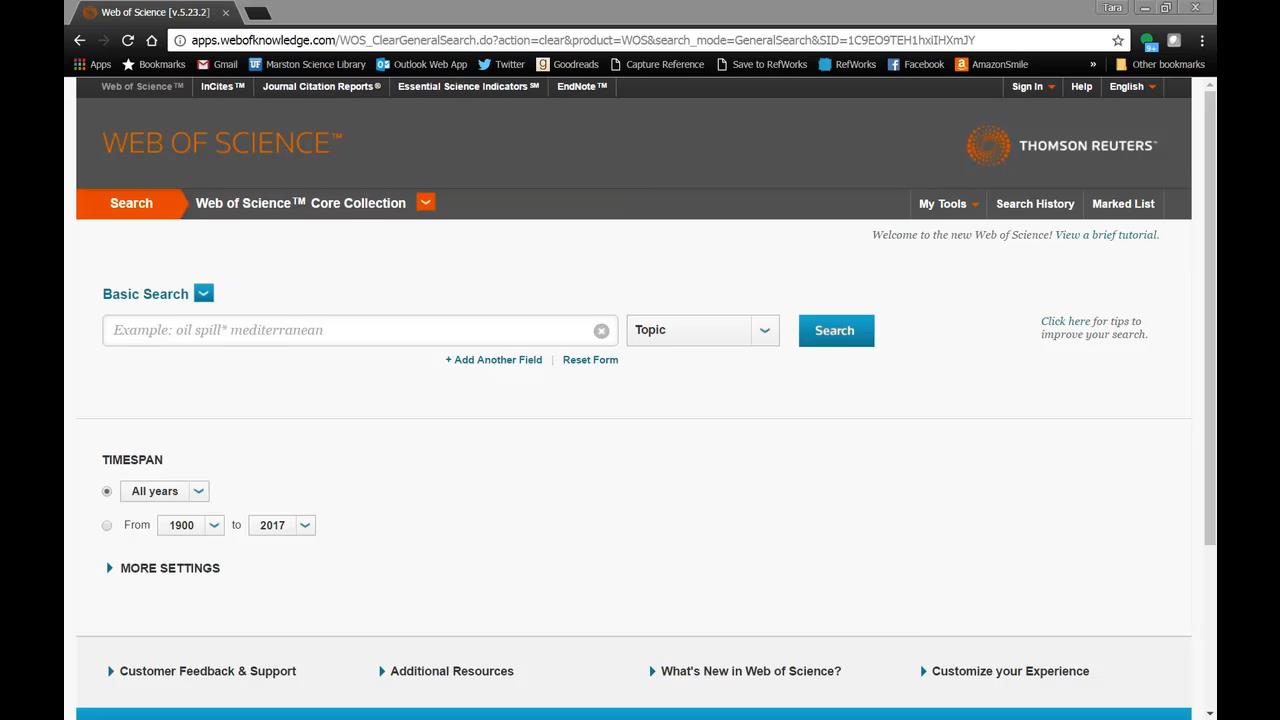Viewport: 1280px width, 720px height.
Task: Go to the browser home page icon
Action: coord(152,40)
